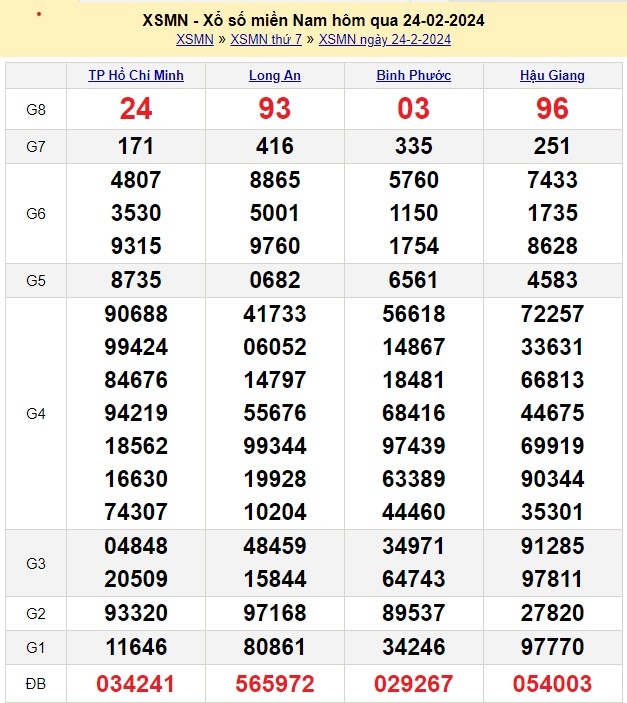
Task: Click Hậu Giang jackpot number 054003
Action: [552, 684]
